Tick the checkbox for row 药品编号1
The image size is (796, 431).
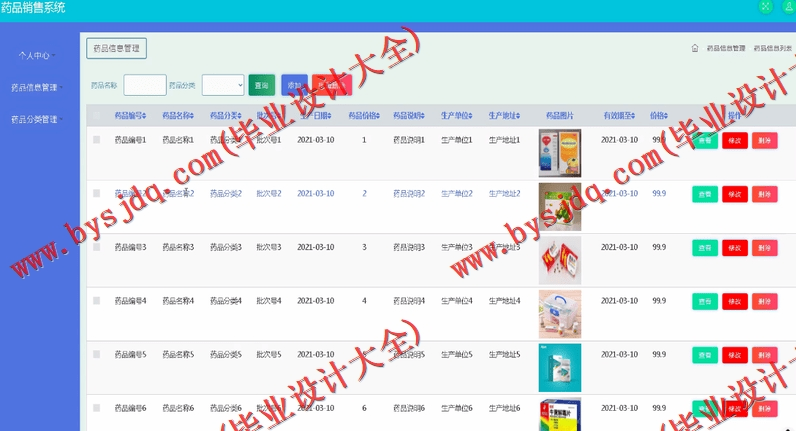click(x=96, y=140)
